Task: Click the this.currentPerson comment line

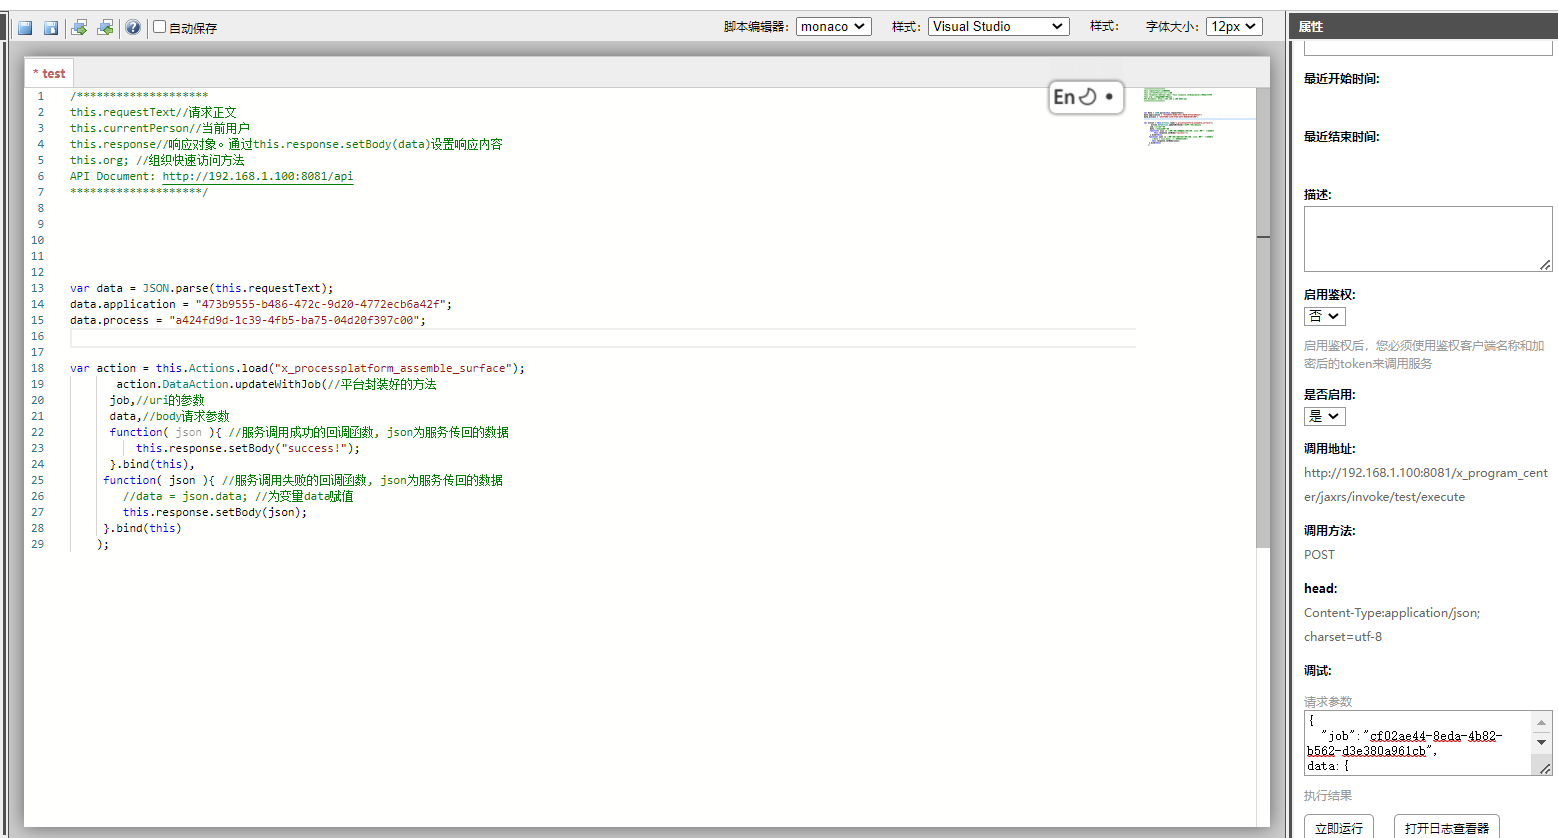Action: coord(160,128)
